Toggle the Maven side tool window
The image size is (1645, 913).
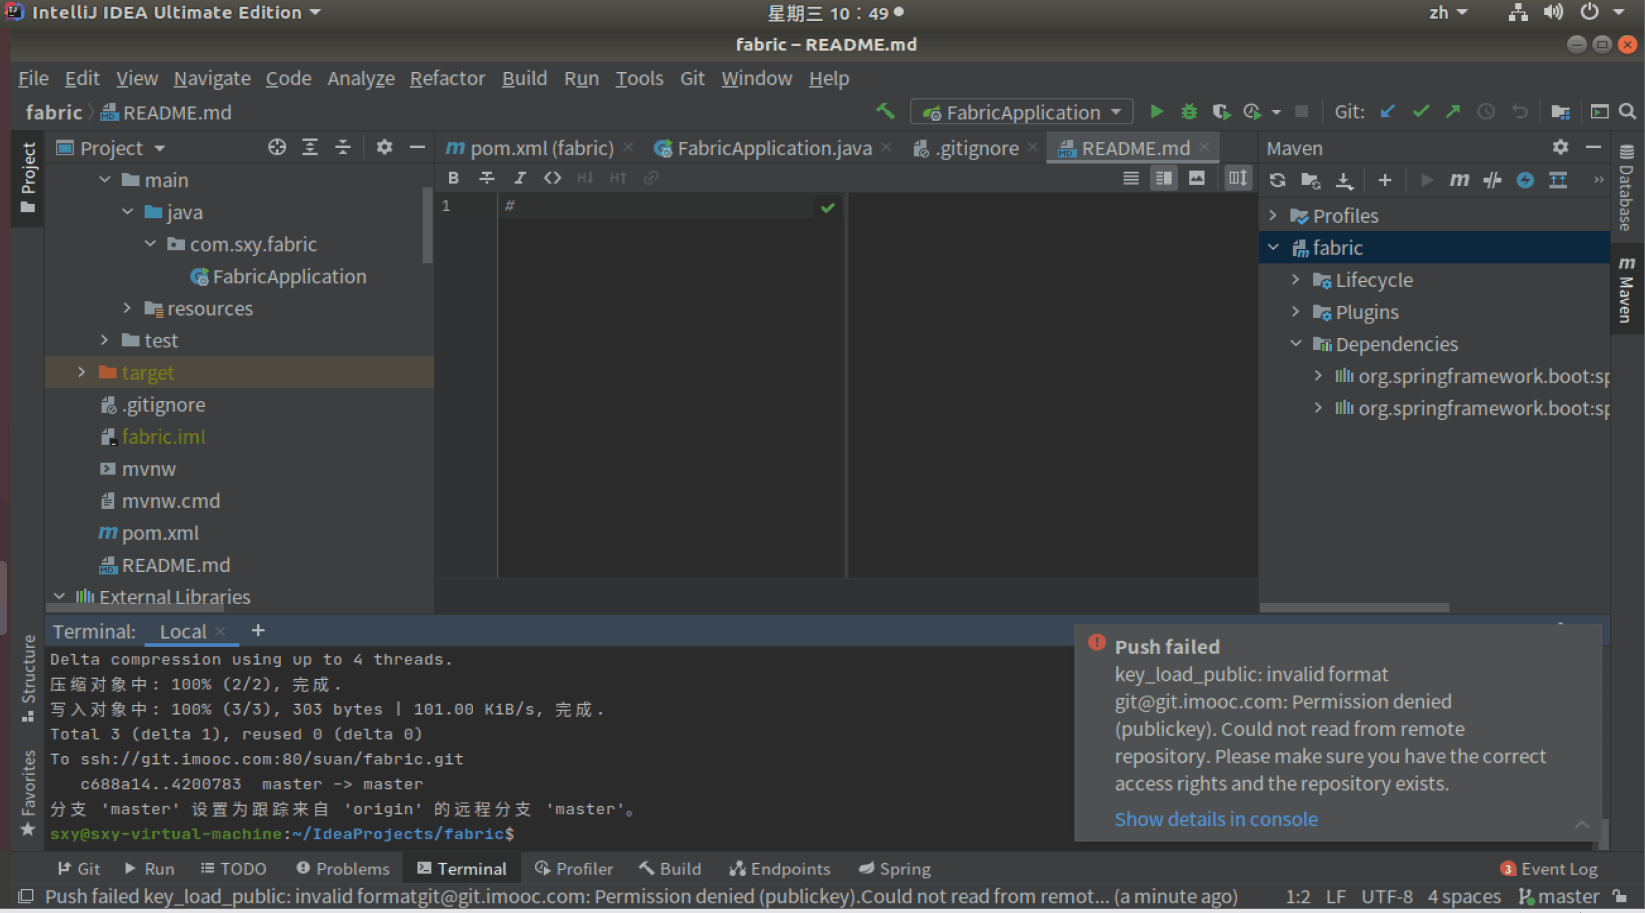tap(1627, 290)
